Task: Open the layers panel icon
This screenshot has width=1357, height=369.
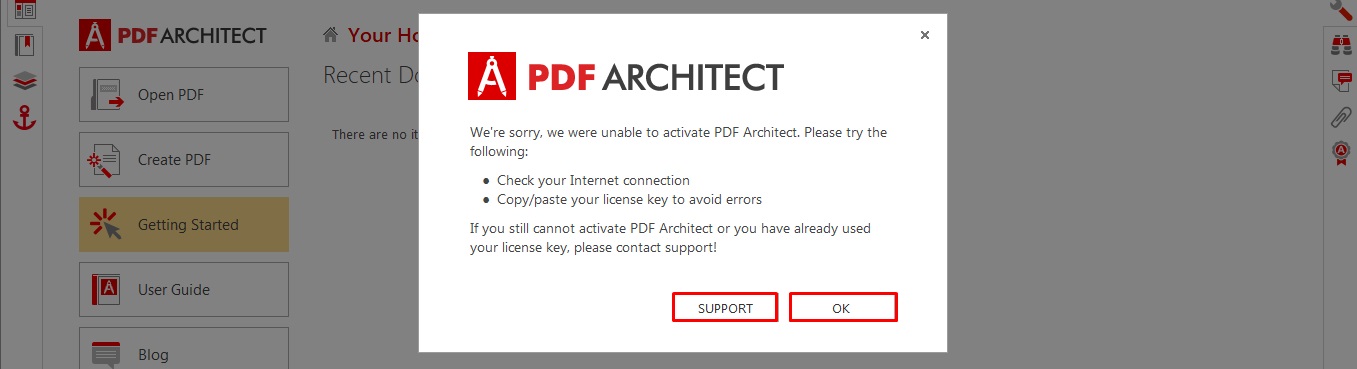Action: click(x=25, y=82)
